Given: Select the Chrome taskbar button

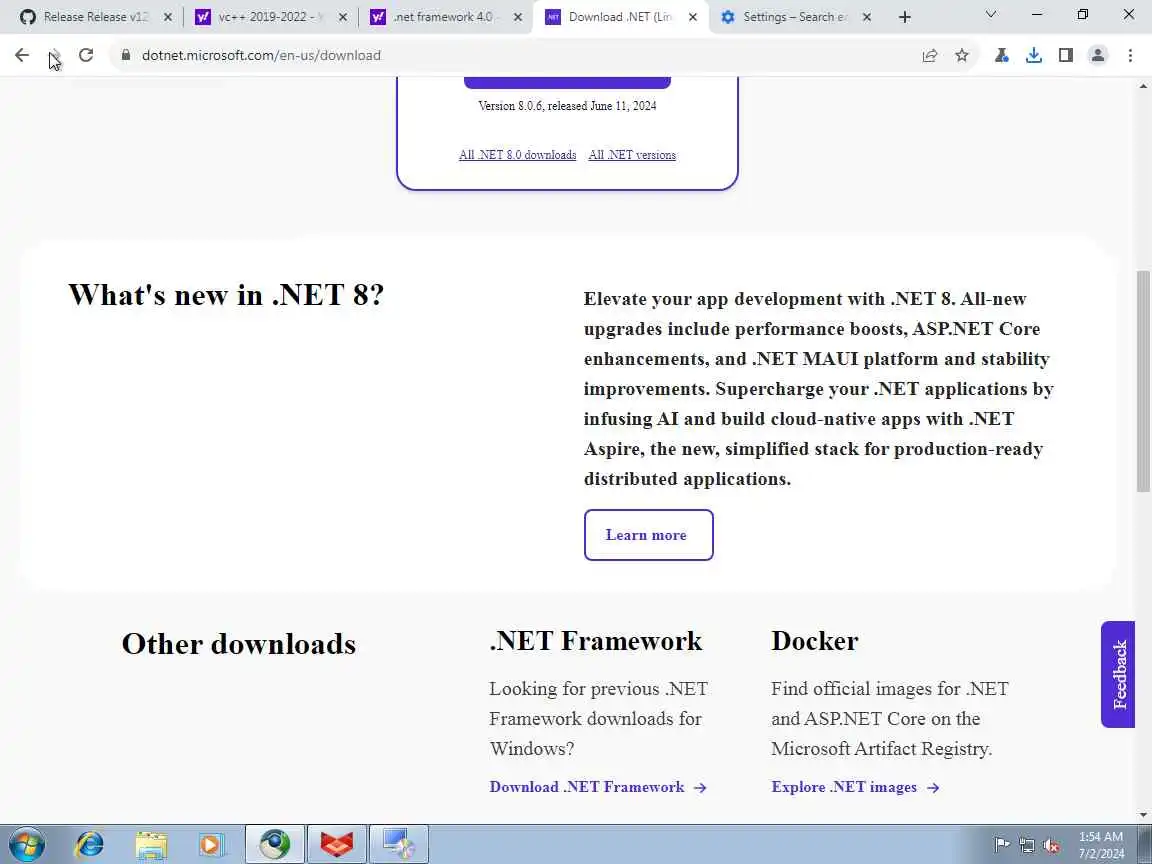Looking at the screenshot, I should (275, 844).
